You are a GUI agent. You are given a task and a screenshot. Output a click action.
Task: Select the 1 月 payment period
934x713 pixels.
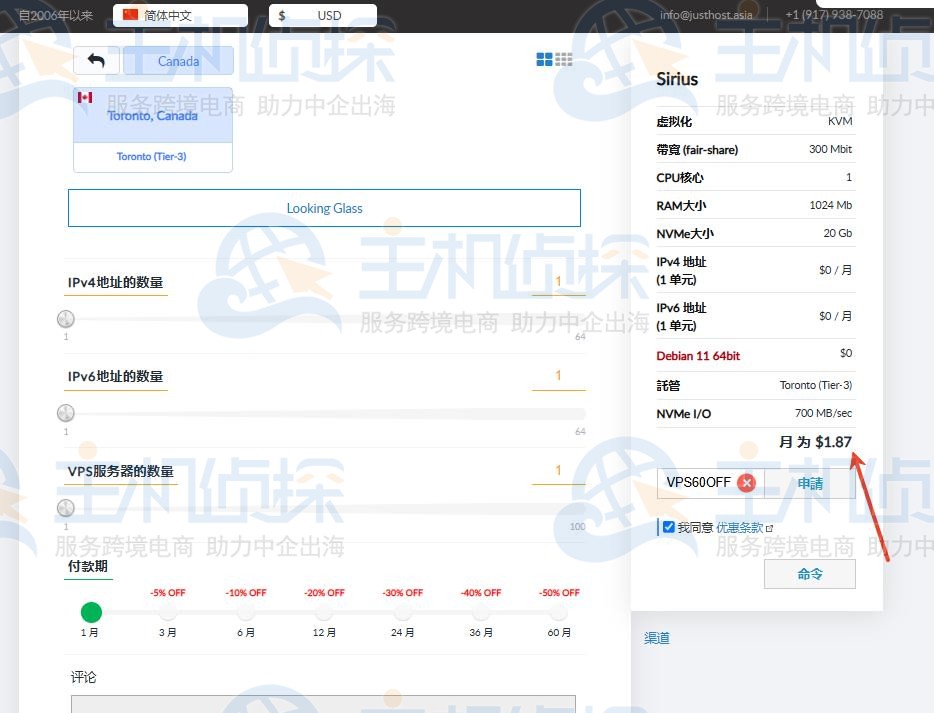tap(91, 612)
